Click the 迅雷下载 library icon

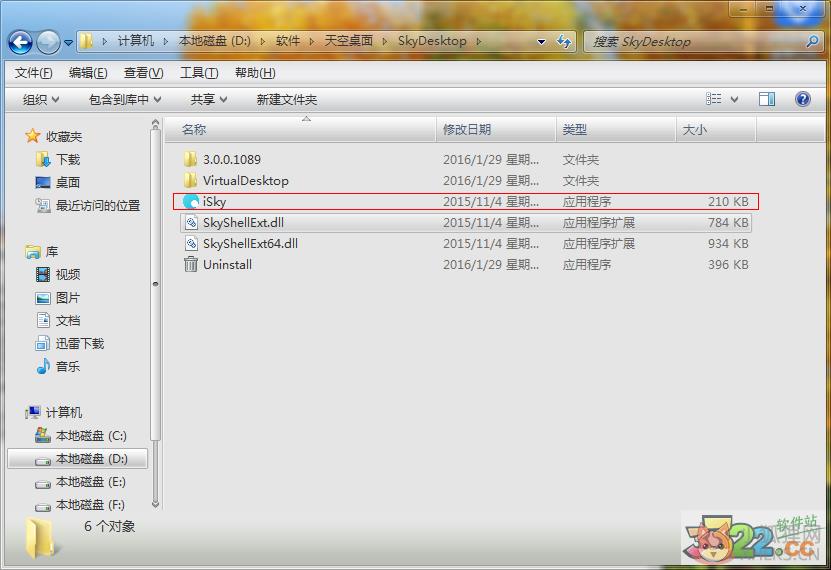tap(43, 343)
